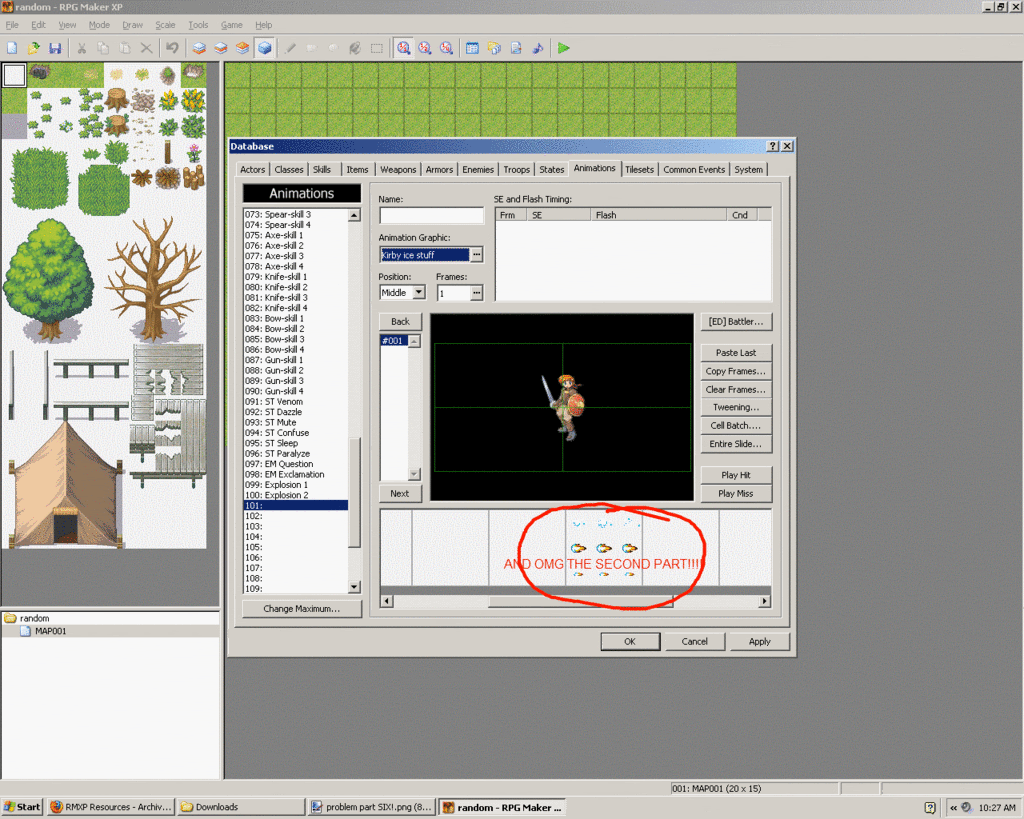Image resolution: width=1024 pixels, height=819 pixels.
Task: Open the Materials resource manager icon
Action: (x=494, y=48)
